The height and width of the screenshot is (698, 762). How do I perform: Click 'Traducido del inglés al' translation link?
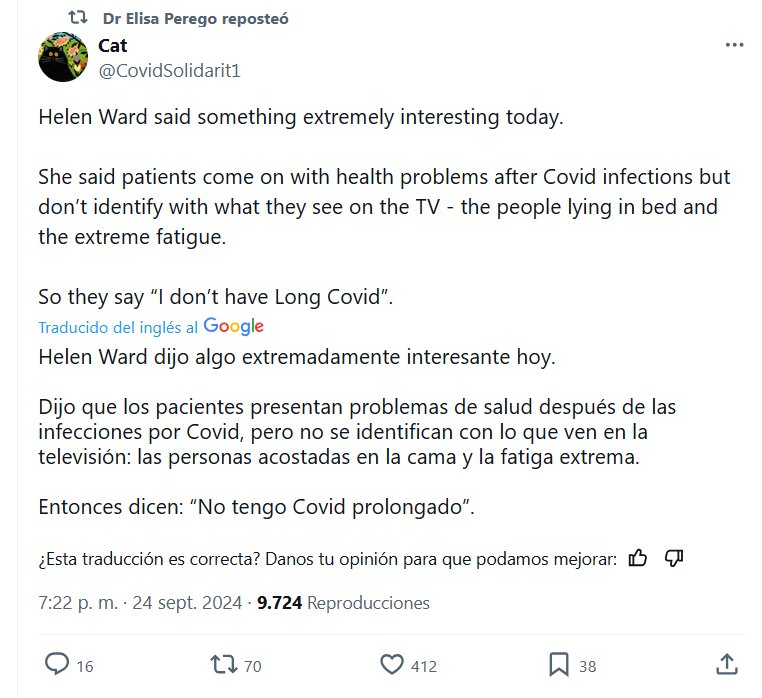(118, 327)
